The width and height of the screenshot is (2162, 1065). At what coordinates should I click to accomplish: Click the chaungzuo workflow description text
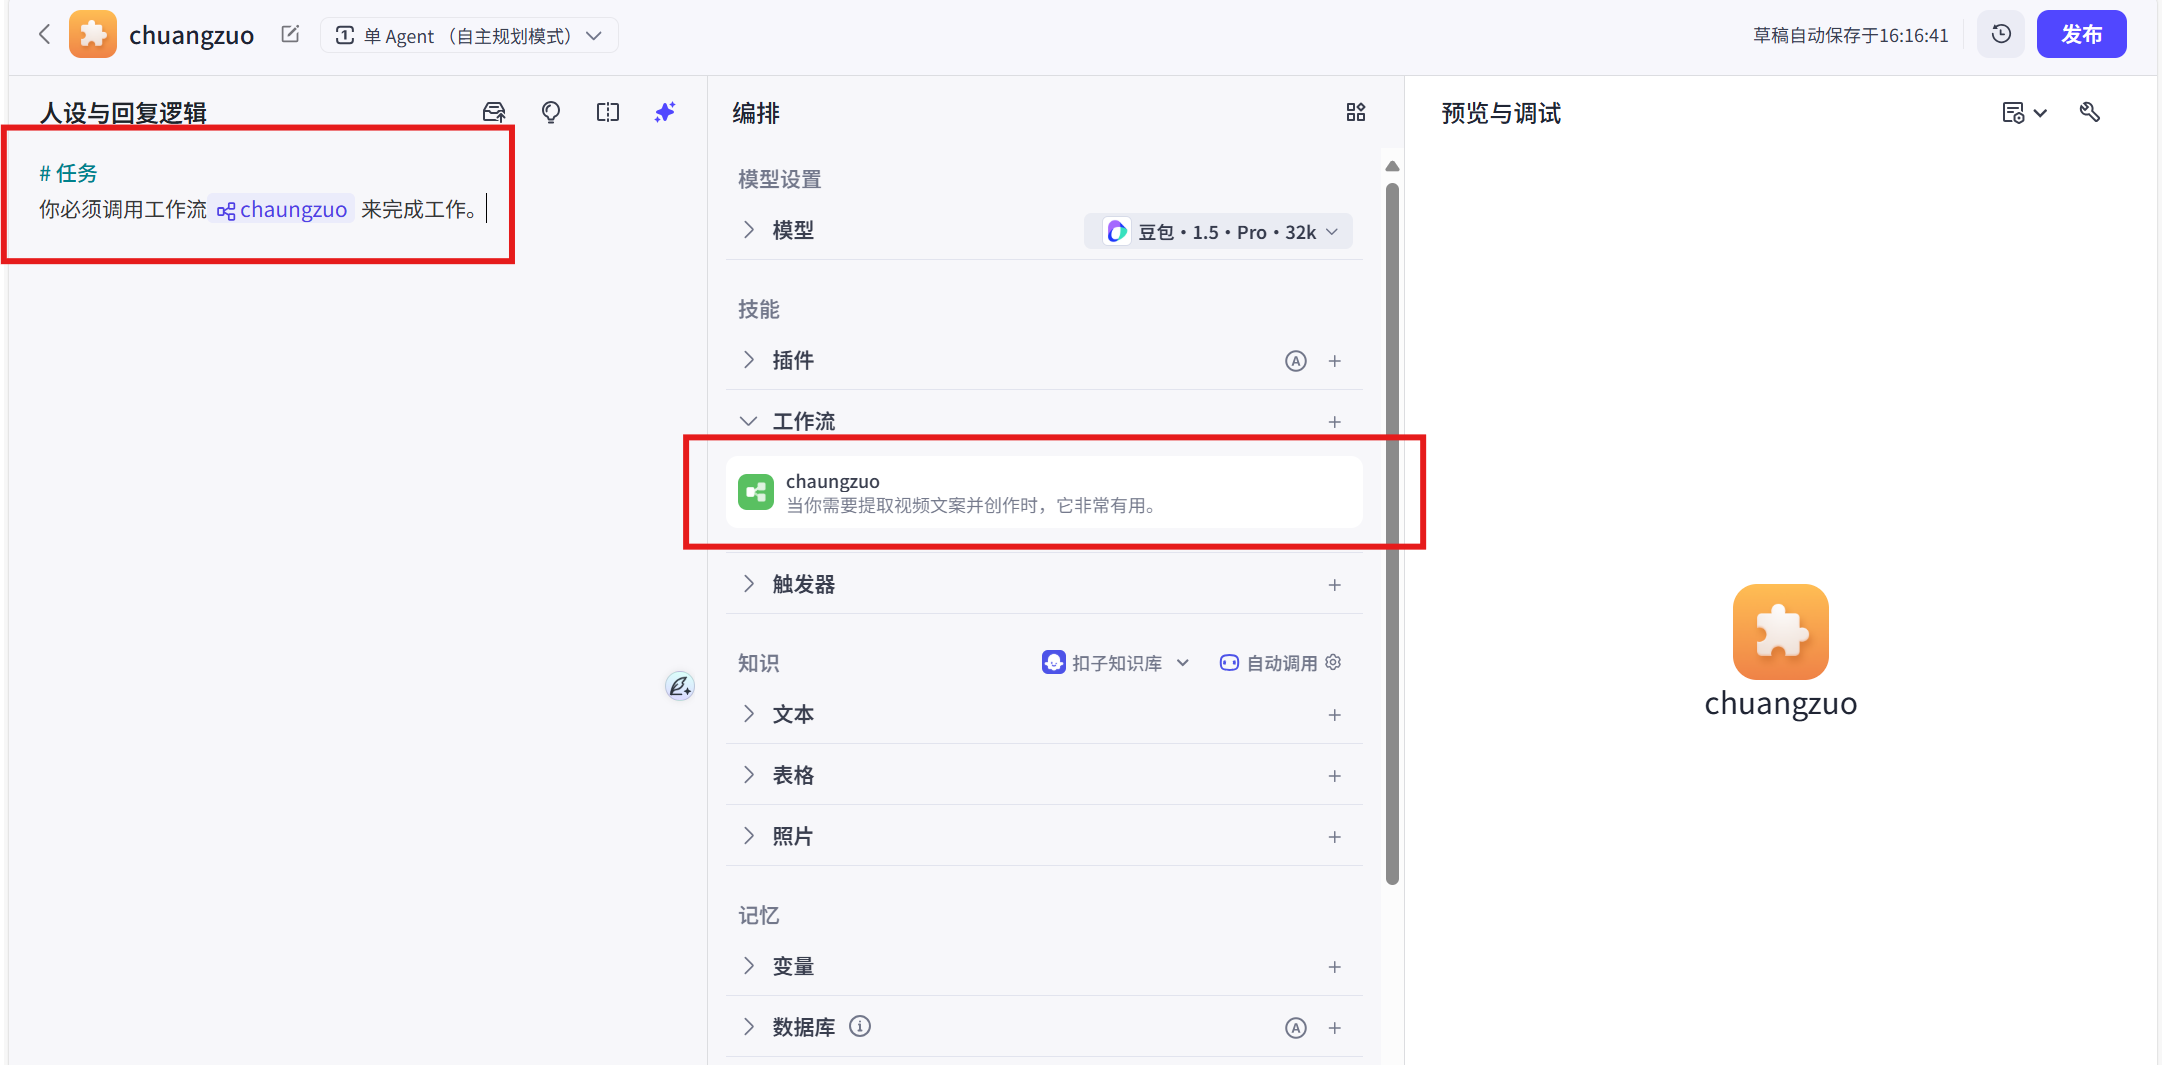coord(974,506)
